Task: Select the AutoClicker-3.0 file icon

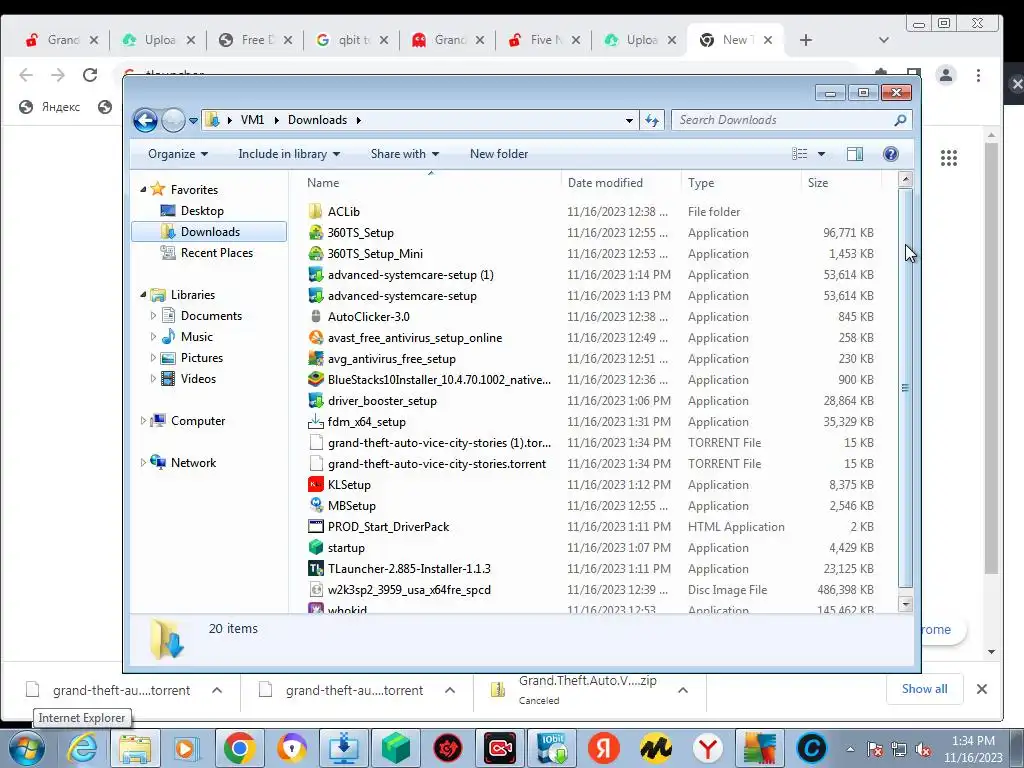Action: click(315, 317)
